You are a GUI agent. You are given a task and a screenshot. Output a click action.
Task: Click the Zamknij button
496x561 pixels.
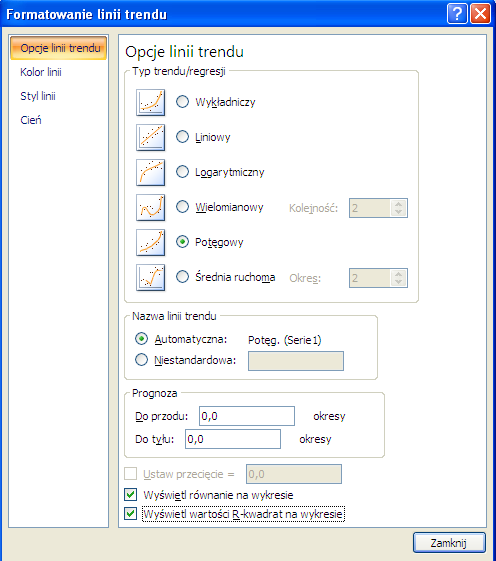(449, 543)
